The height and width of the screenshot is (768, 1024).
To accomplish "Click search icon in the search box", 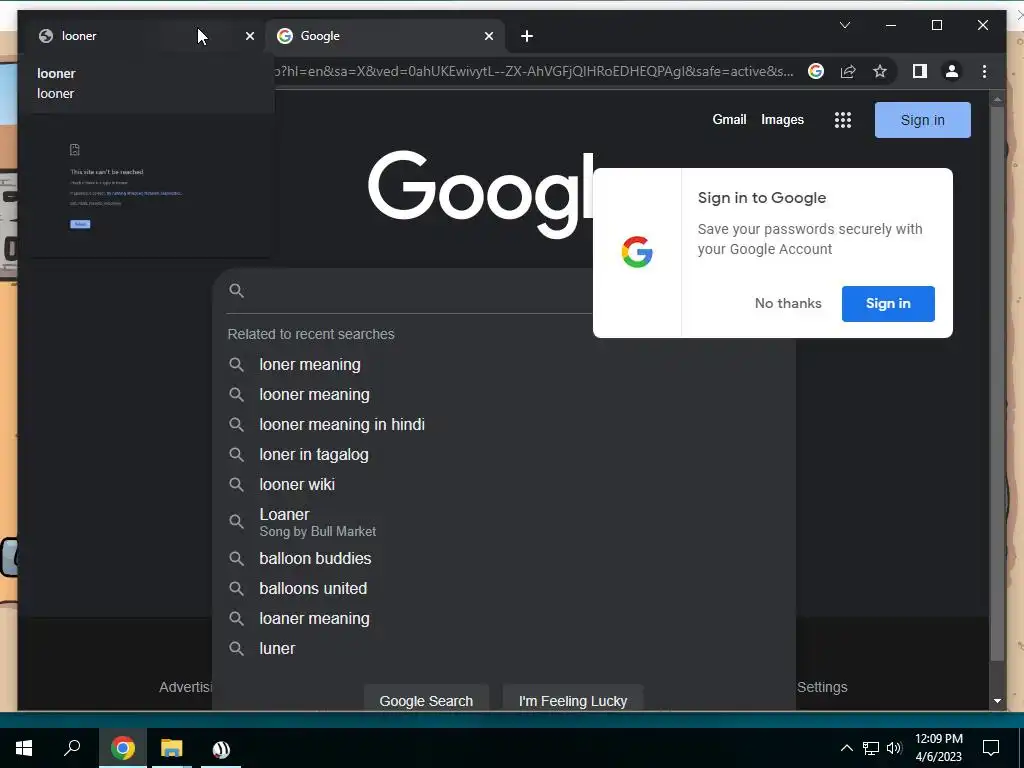I will (236, 291).
